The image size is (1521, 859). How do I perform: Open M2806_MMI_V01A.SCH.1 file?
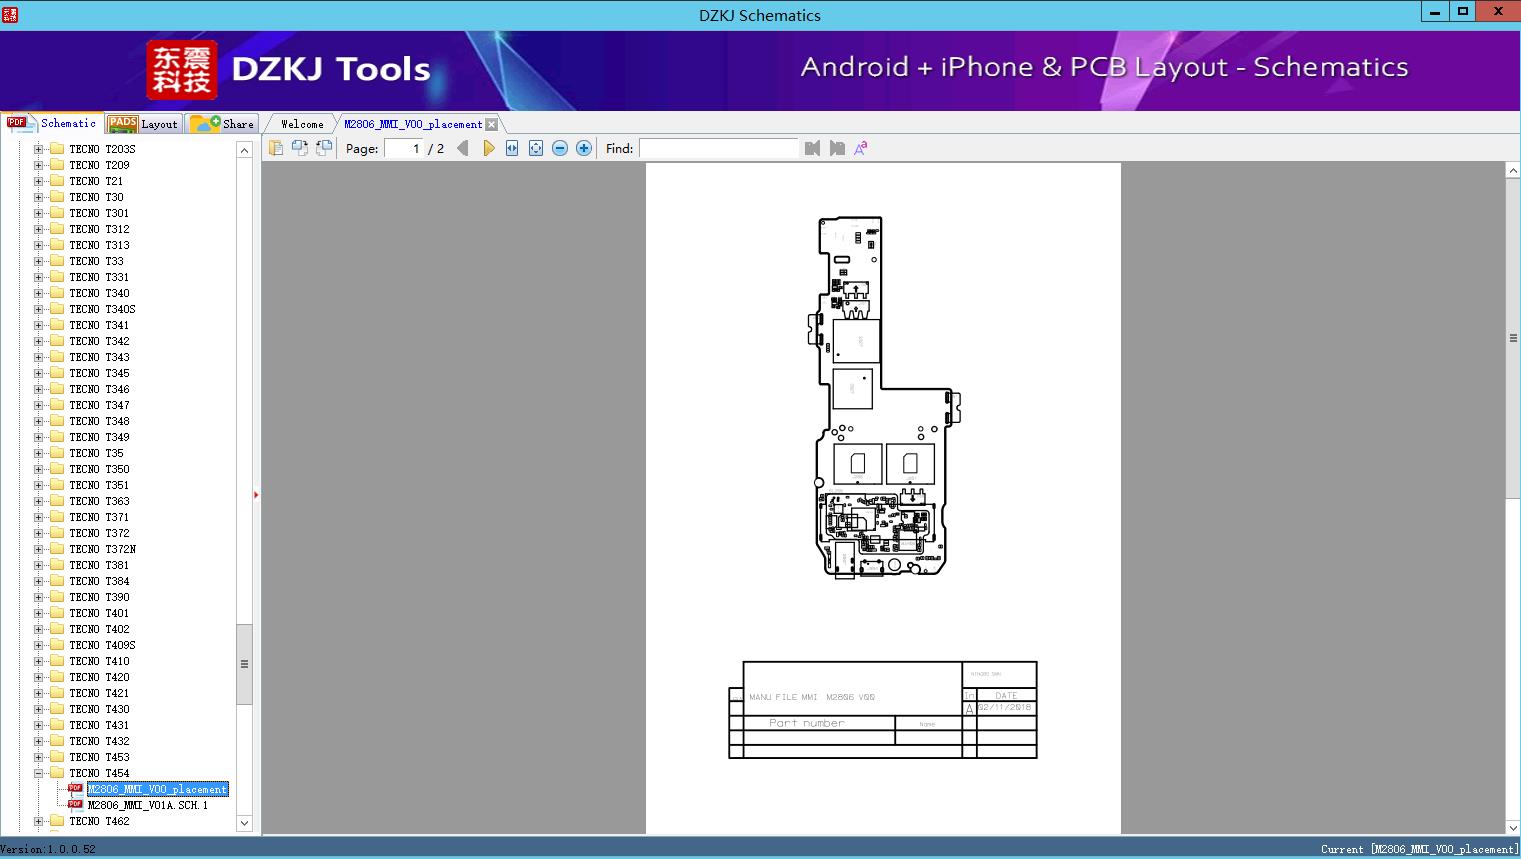(147, 805)
